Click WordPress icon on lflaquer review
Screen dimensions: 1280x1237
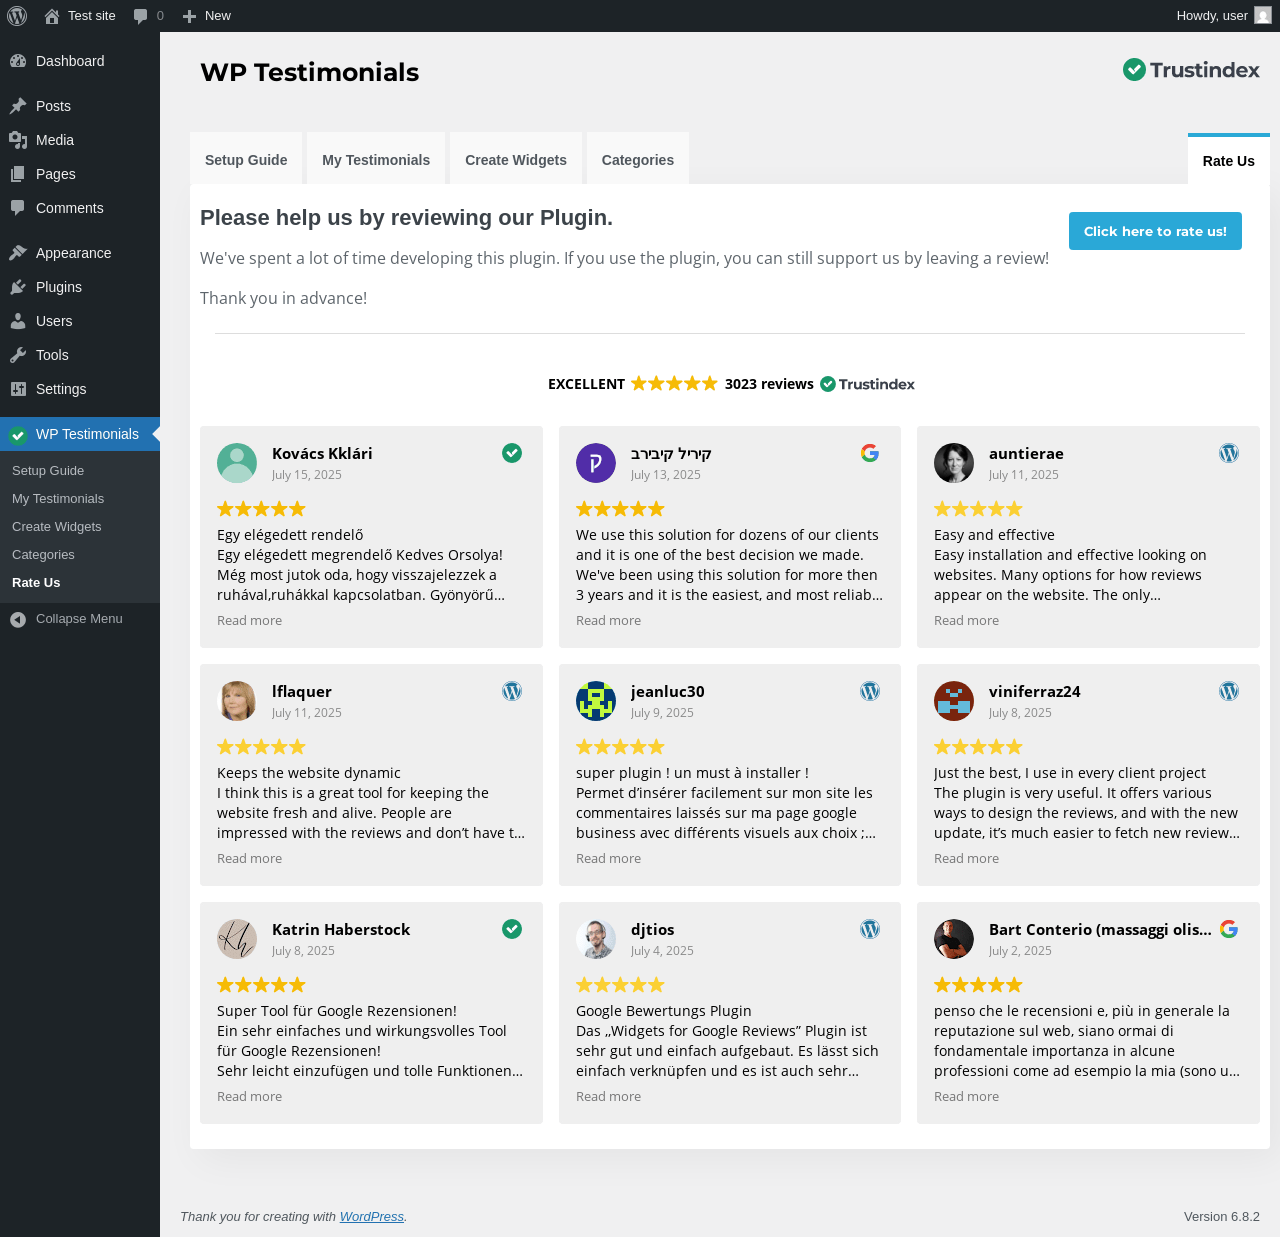(512, 691)
